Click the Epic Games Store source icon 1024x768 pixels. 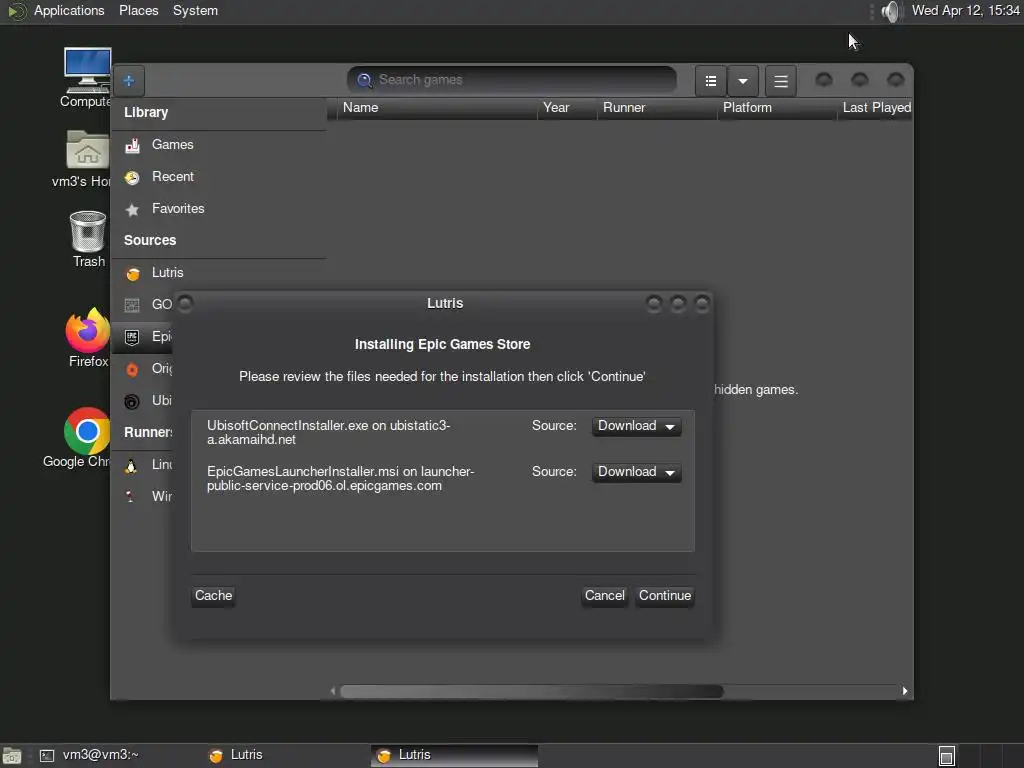click(x=132, y=337)
